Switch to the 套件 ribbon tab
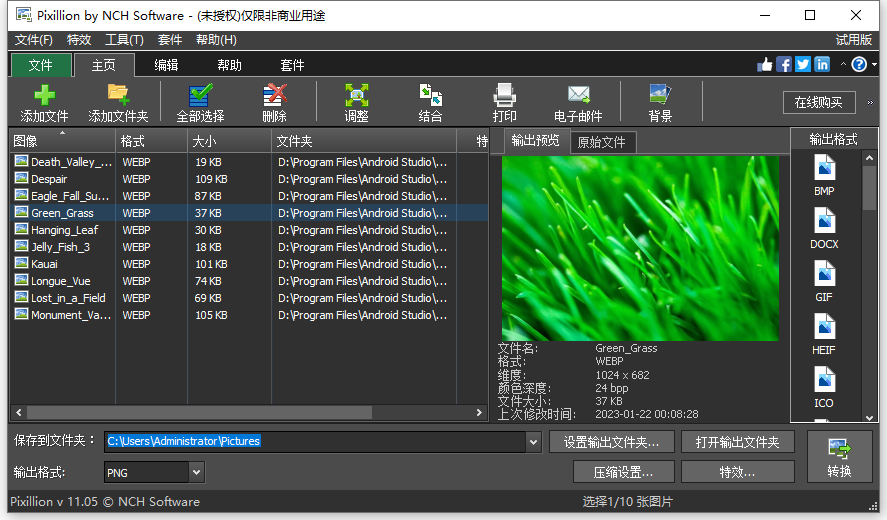The width and height of the screenshot is (887, 520). [292, 65]
